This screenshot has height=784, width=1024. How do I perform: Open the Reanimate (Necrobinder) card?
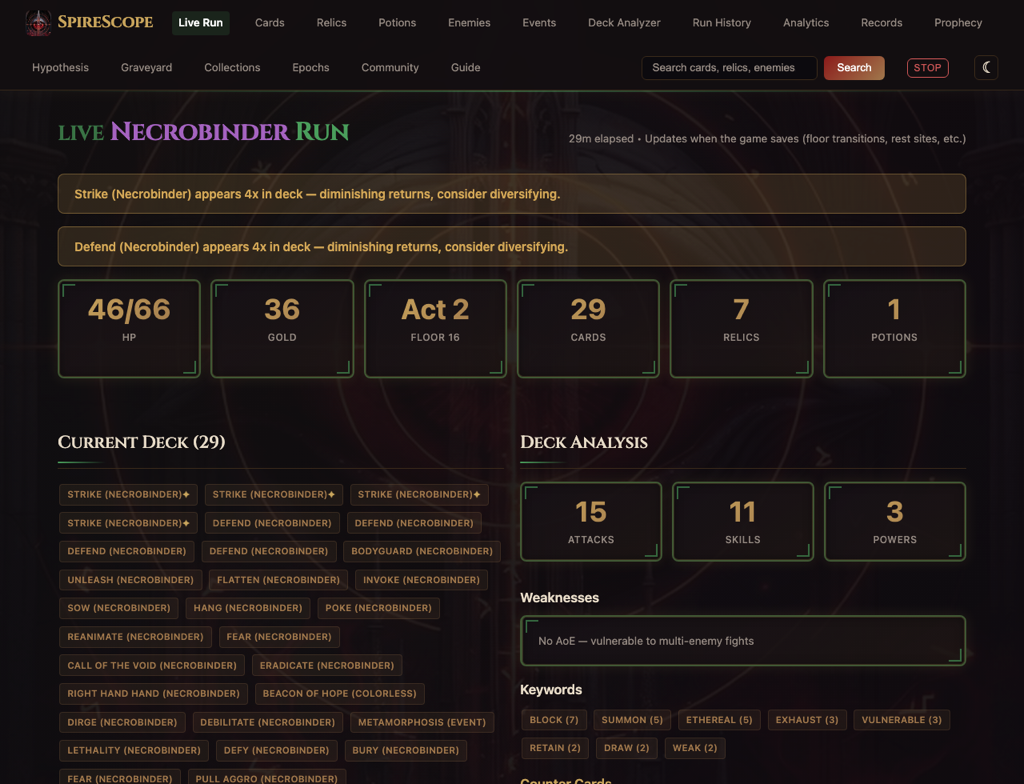(135, 637)
